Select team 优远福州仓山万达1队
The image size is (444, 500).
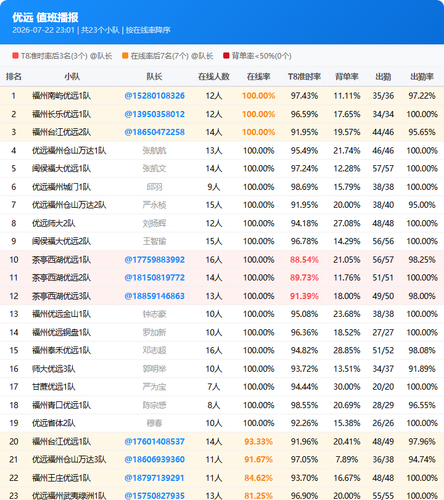pos(69,151)
